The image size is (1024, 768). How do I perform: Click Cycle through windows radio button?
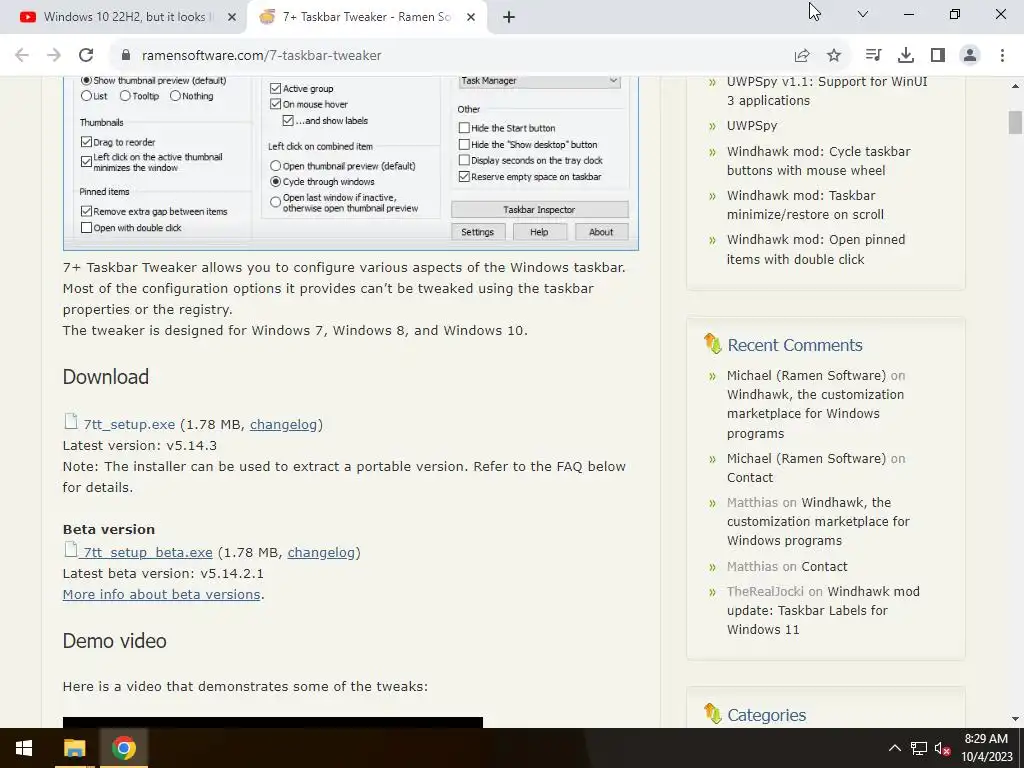(276, 182)
